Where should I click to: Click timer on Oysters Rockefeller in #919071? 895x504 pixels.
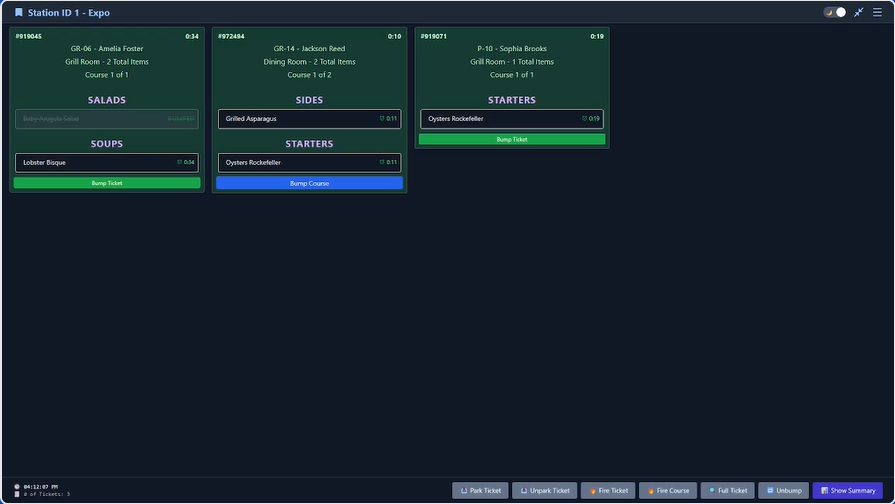point(591,119)
